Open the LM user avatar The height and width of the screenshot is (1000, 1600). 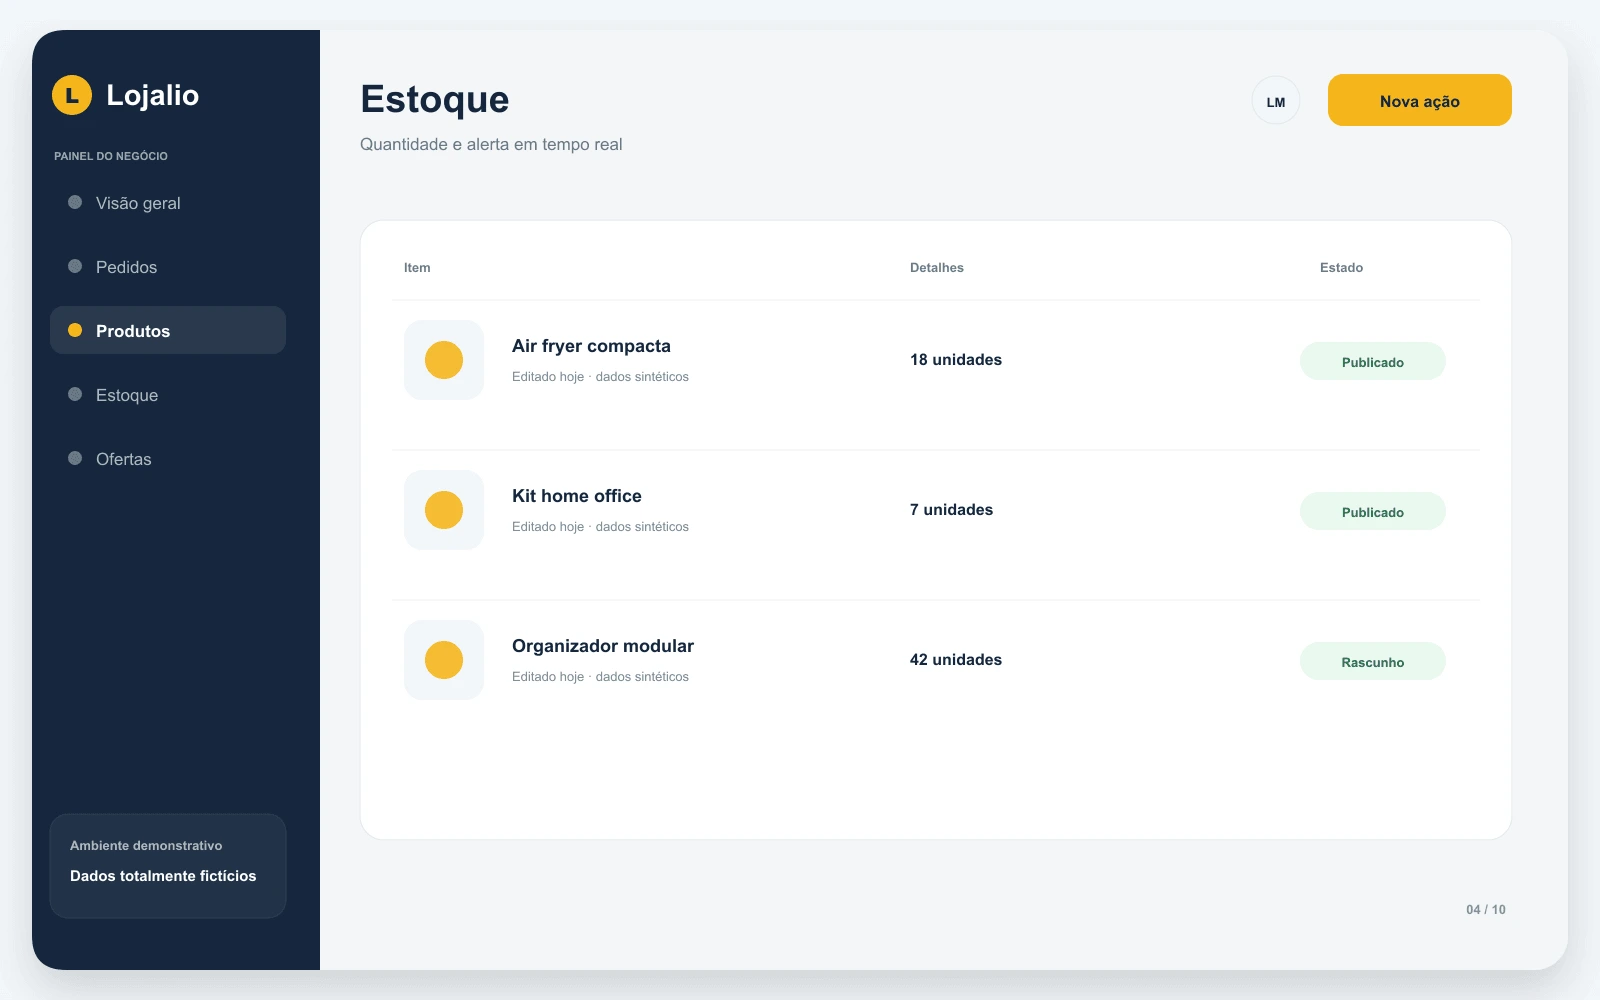[1276, 101]
